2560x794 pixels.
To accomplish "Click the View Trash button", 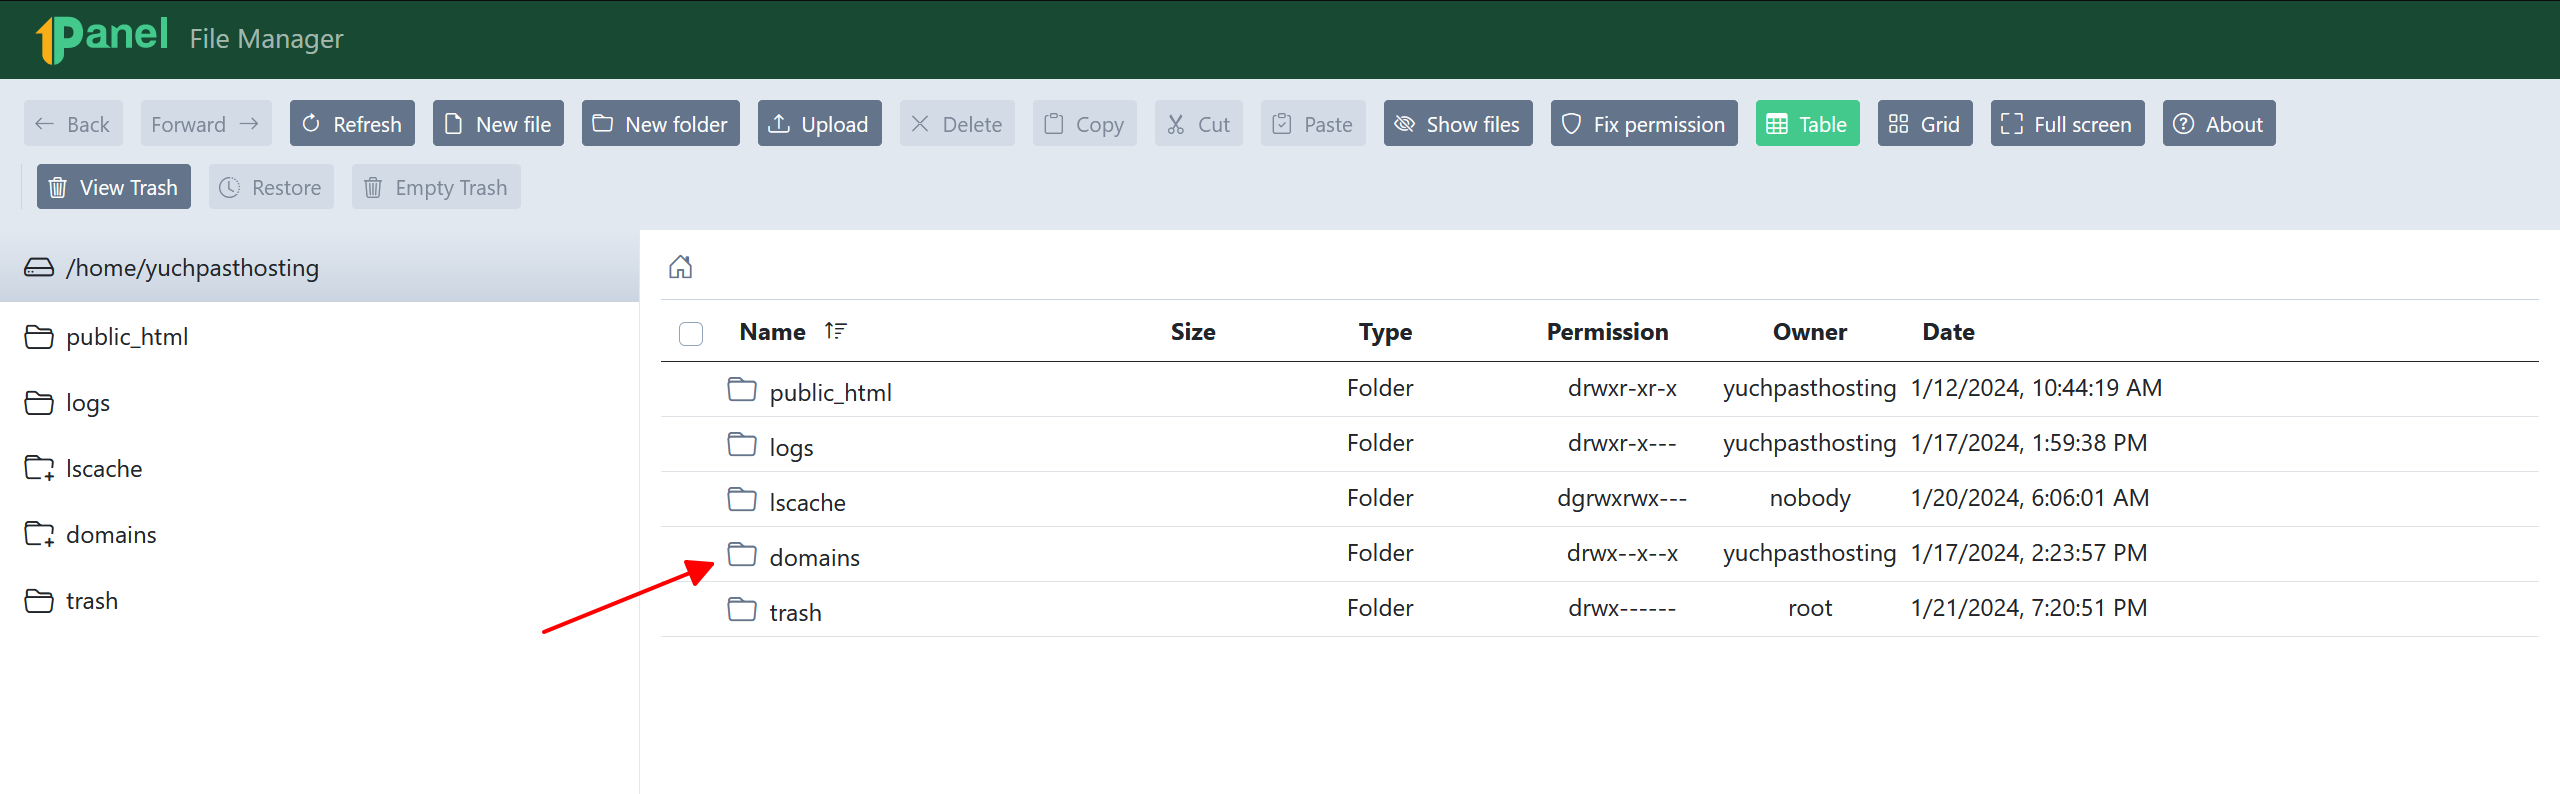I will click(x=114, y=187).
